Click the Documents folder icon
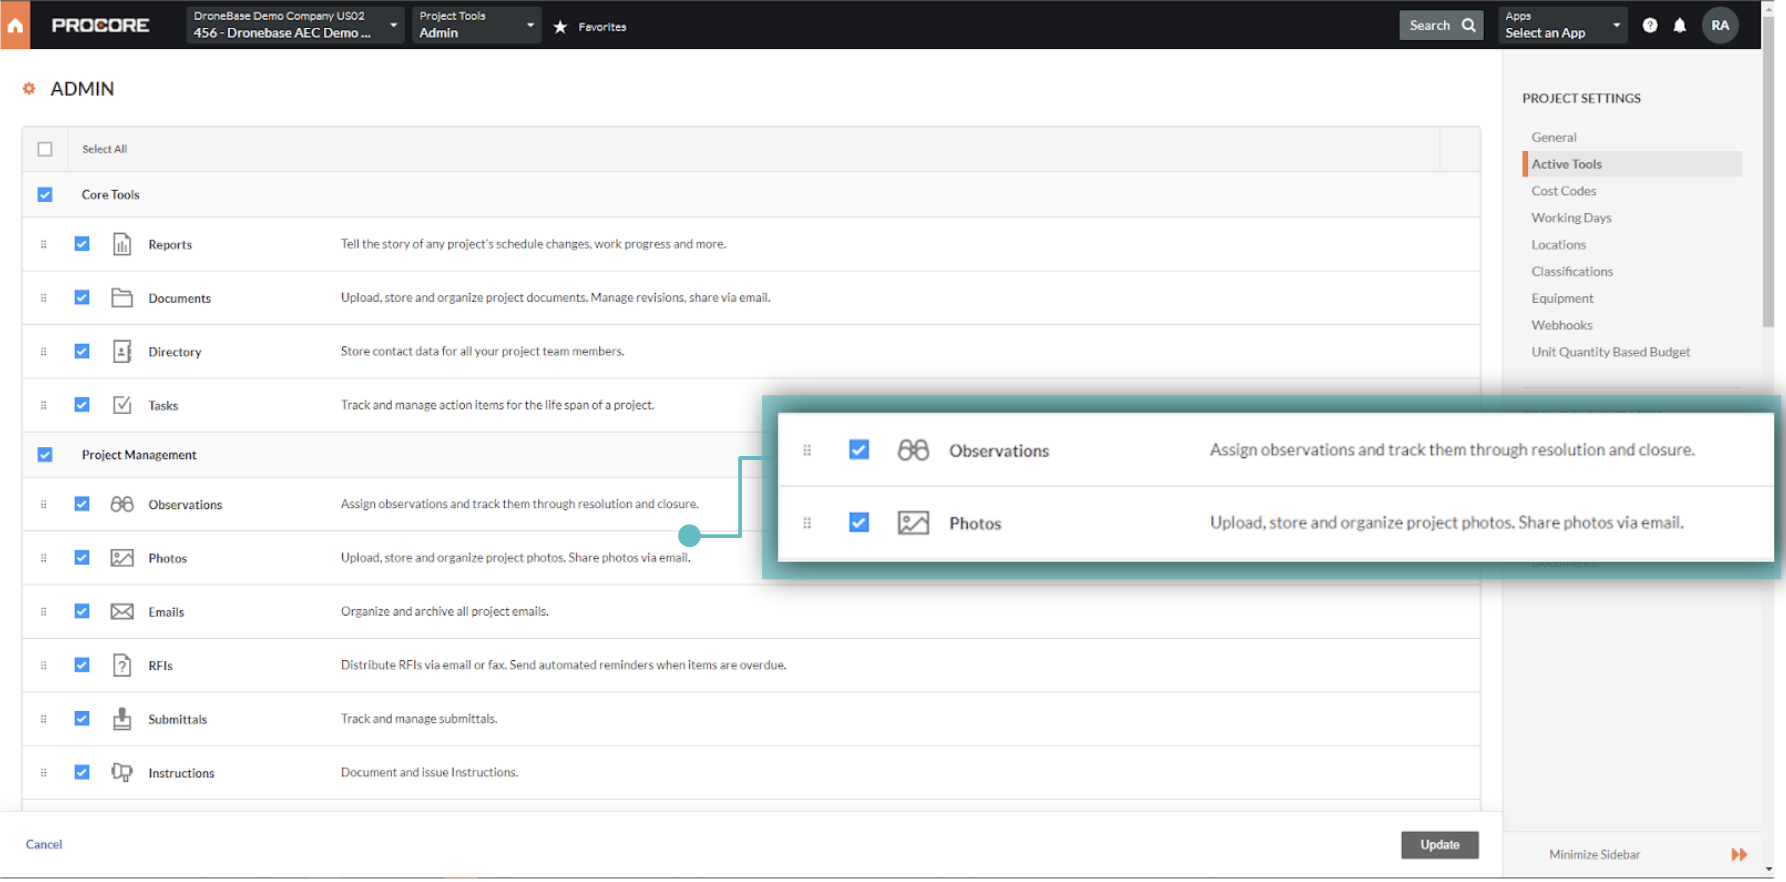Viewport: 1786px width, 882px height. pyautogui.click(x=122, y=298)
